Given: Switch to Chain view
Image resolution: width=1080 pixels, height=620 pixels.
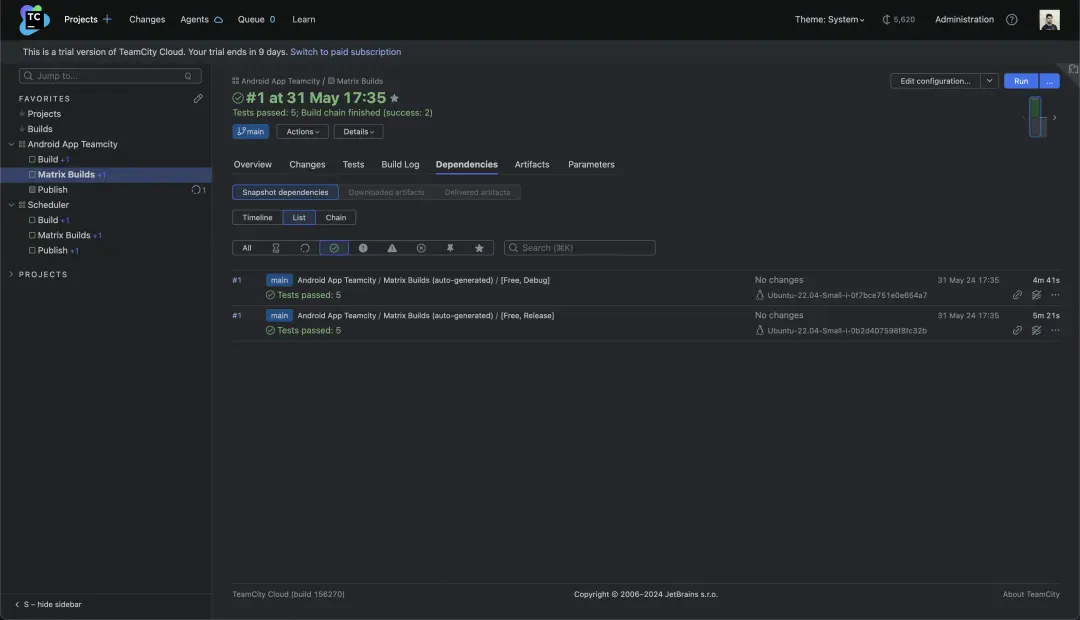Looking at the screenshot, I should (x=335, y=218).
